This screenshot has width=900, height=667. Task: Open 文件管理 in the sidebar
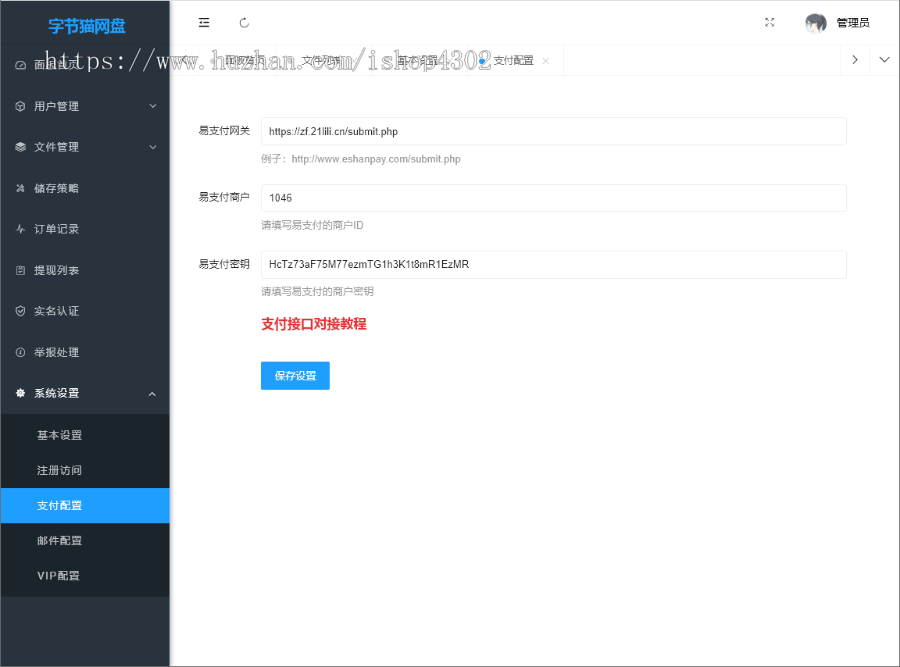pos(85,147)
